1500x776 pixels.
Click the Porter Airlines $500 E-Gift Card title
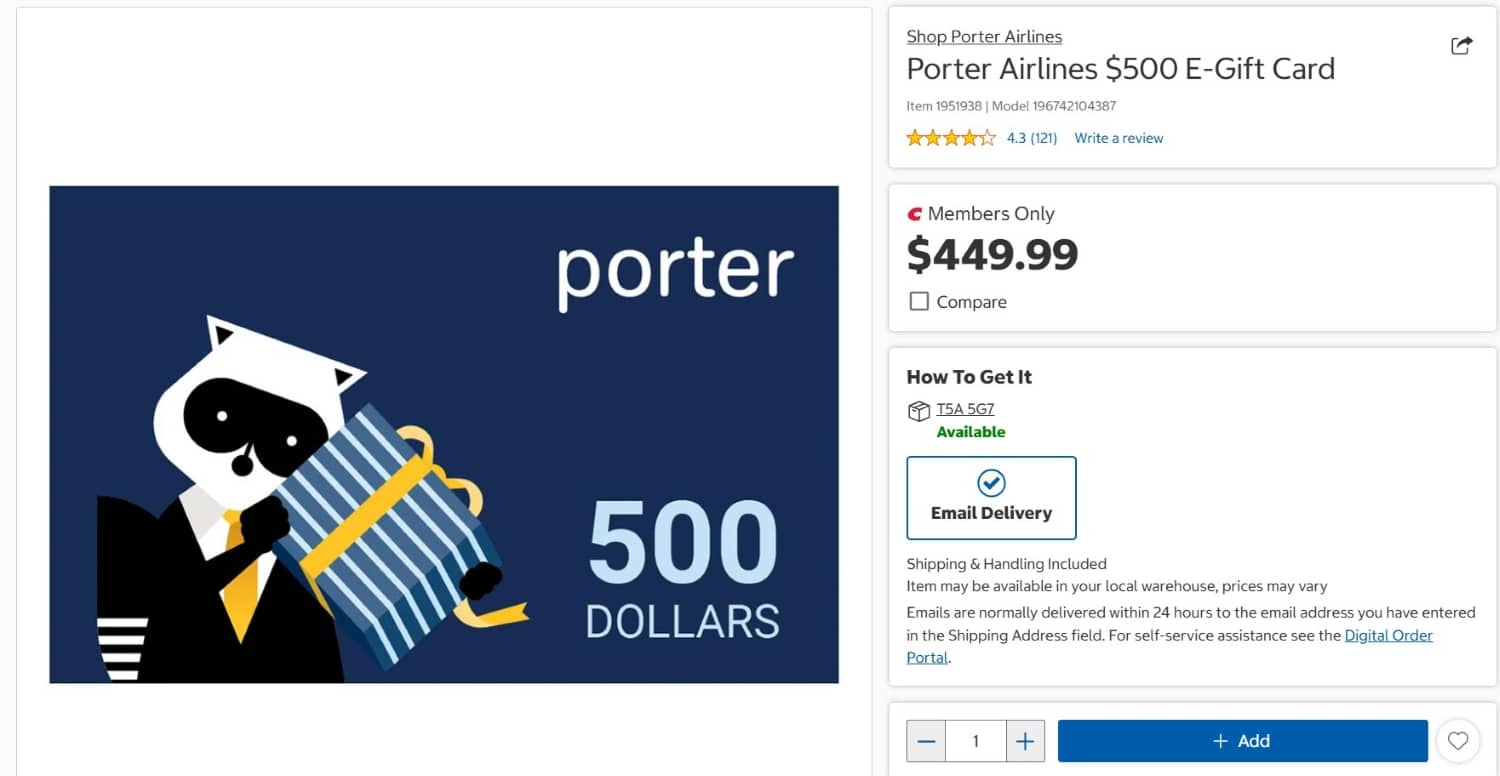(1120, 69)
